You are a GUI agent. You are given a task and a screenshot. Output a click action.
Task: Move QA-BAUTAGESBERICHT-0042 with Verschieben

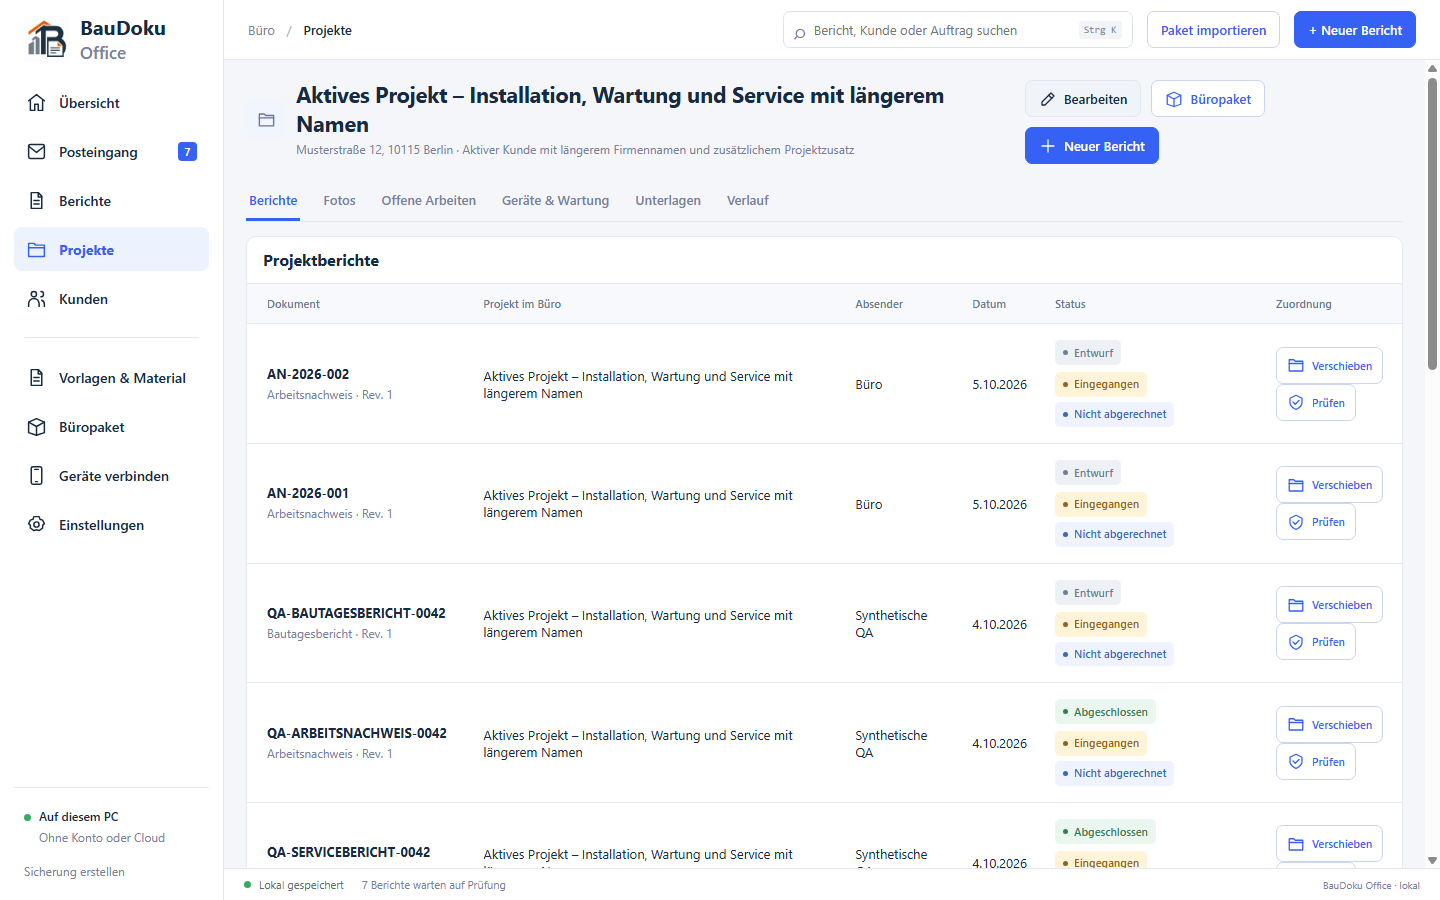1329,605
